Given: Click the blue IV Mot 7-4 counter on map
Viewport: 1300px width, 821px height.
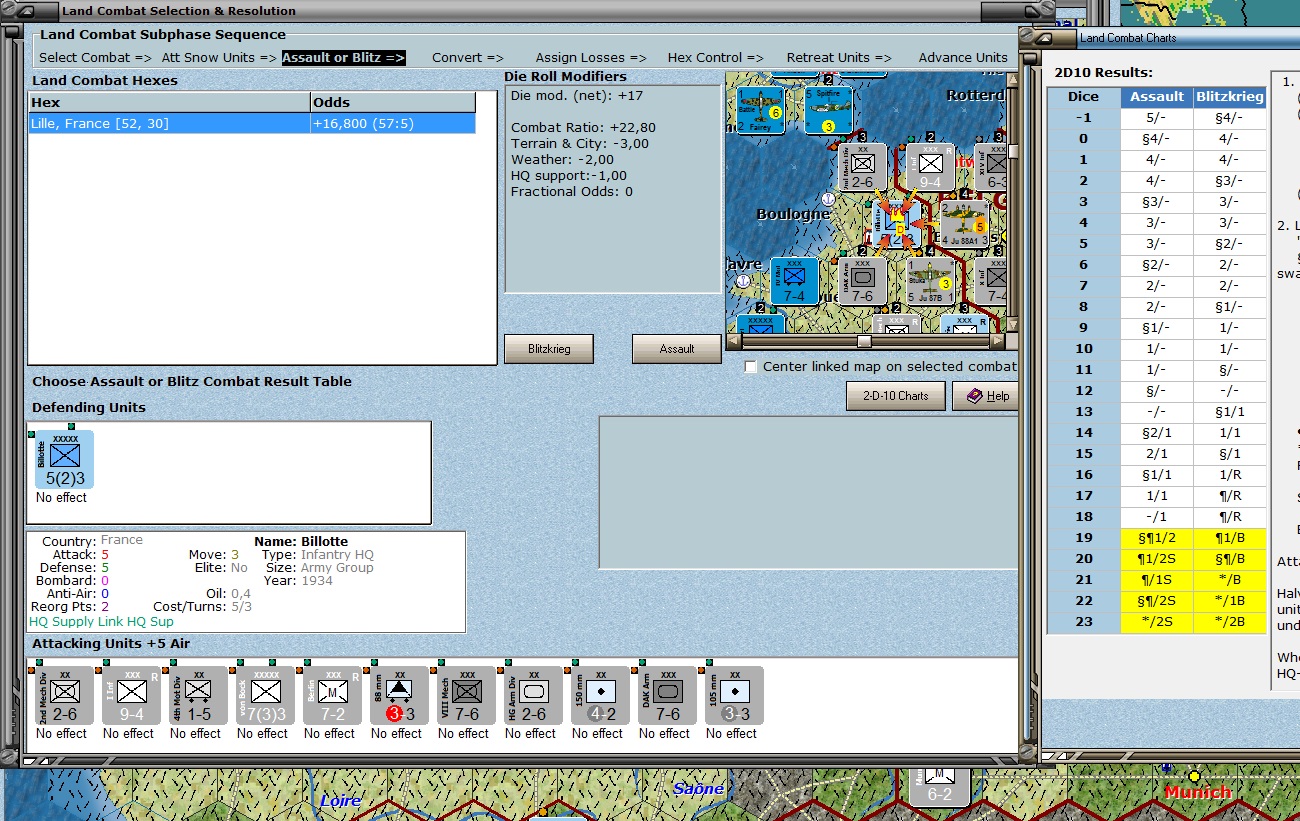Looking at the screenshot, I should click(794, 281).
